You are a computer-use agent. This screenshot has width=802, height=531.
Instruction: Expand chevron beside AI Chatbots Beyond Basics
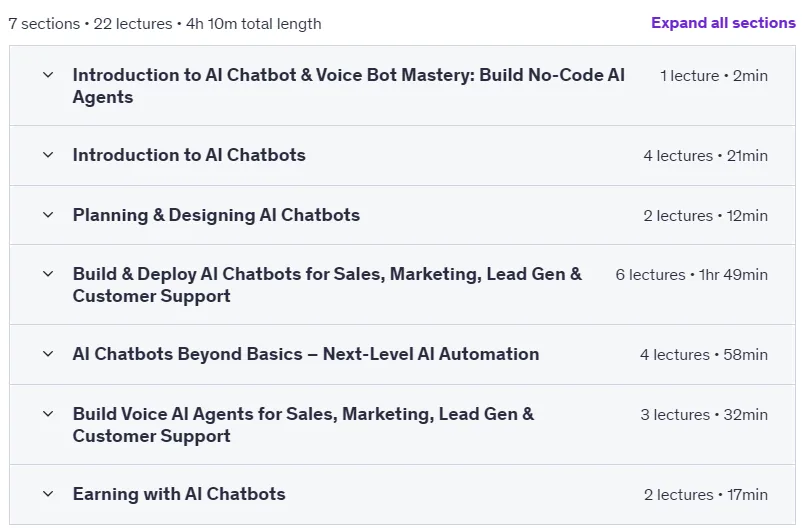coord(48,354)
